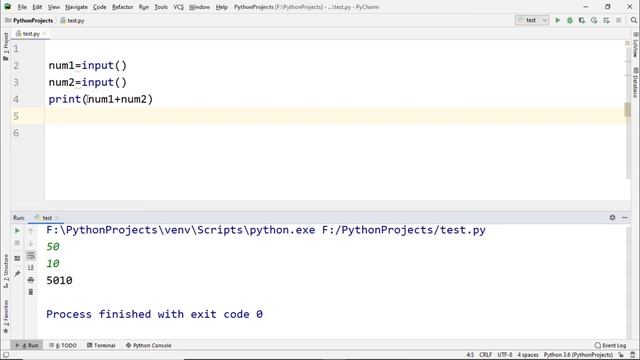Image resolution: width=640 pixels, height=360 pixels.
Task: Print the console output
Action: pyautogui.click(x=31, y=280)
